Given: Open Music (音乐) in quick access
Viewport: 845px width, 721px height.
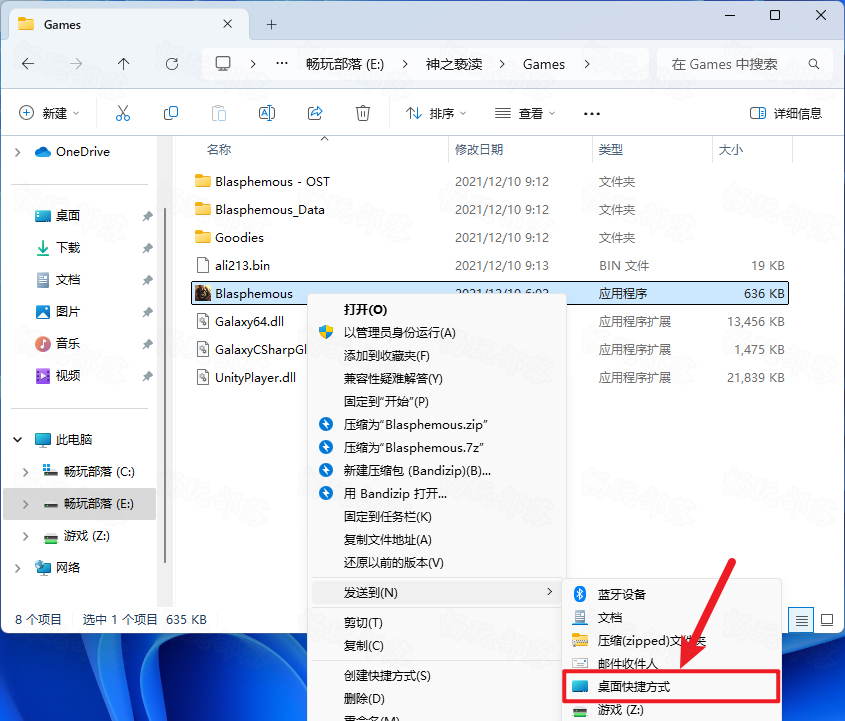Looking at the screenshot, I should point(67,343).
